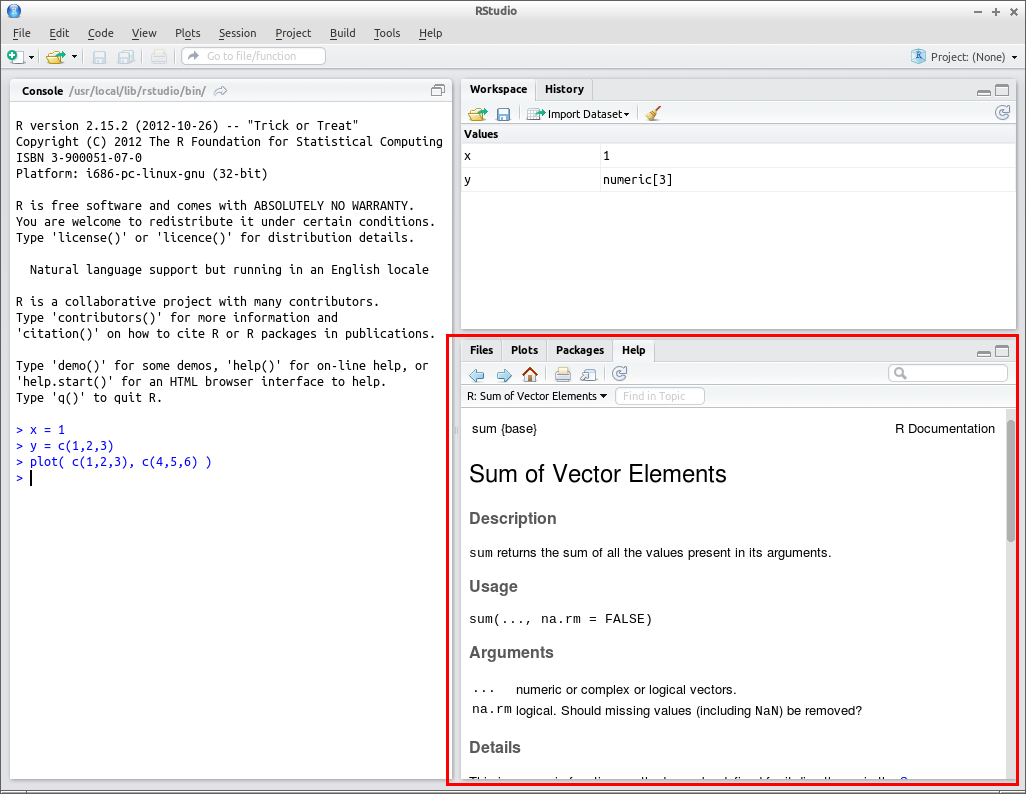Viewport: 1026px width, 794px height.
Task: Minimize the Workspace pane
Action: (983, 92)
